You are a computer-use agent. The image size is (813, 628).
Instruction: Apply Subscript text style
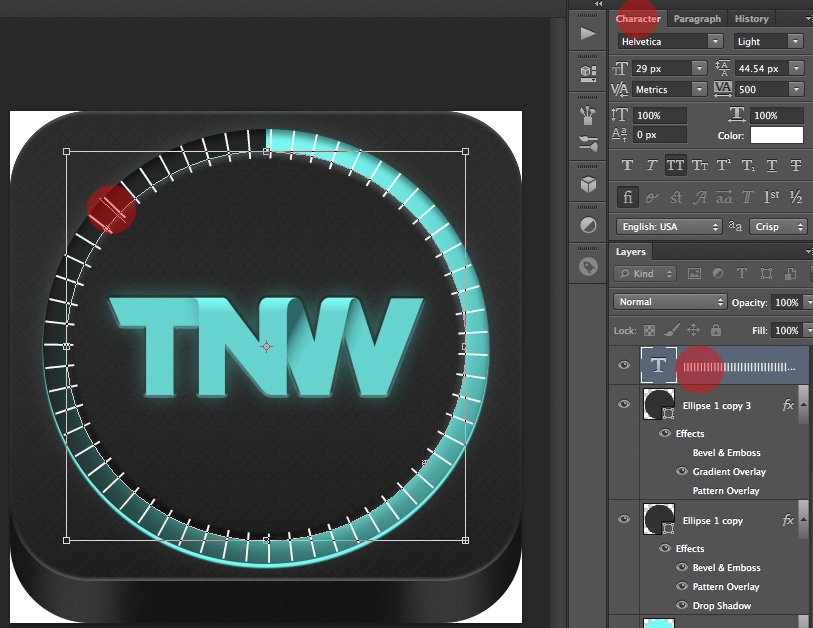click(748, 165)
